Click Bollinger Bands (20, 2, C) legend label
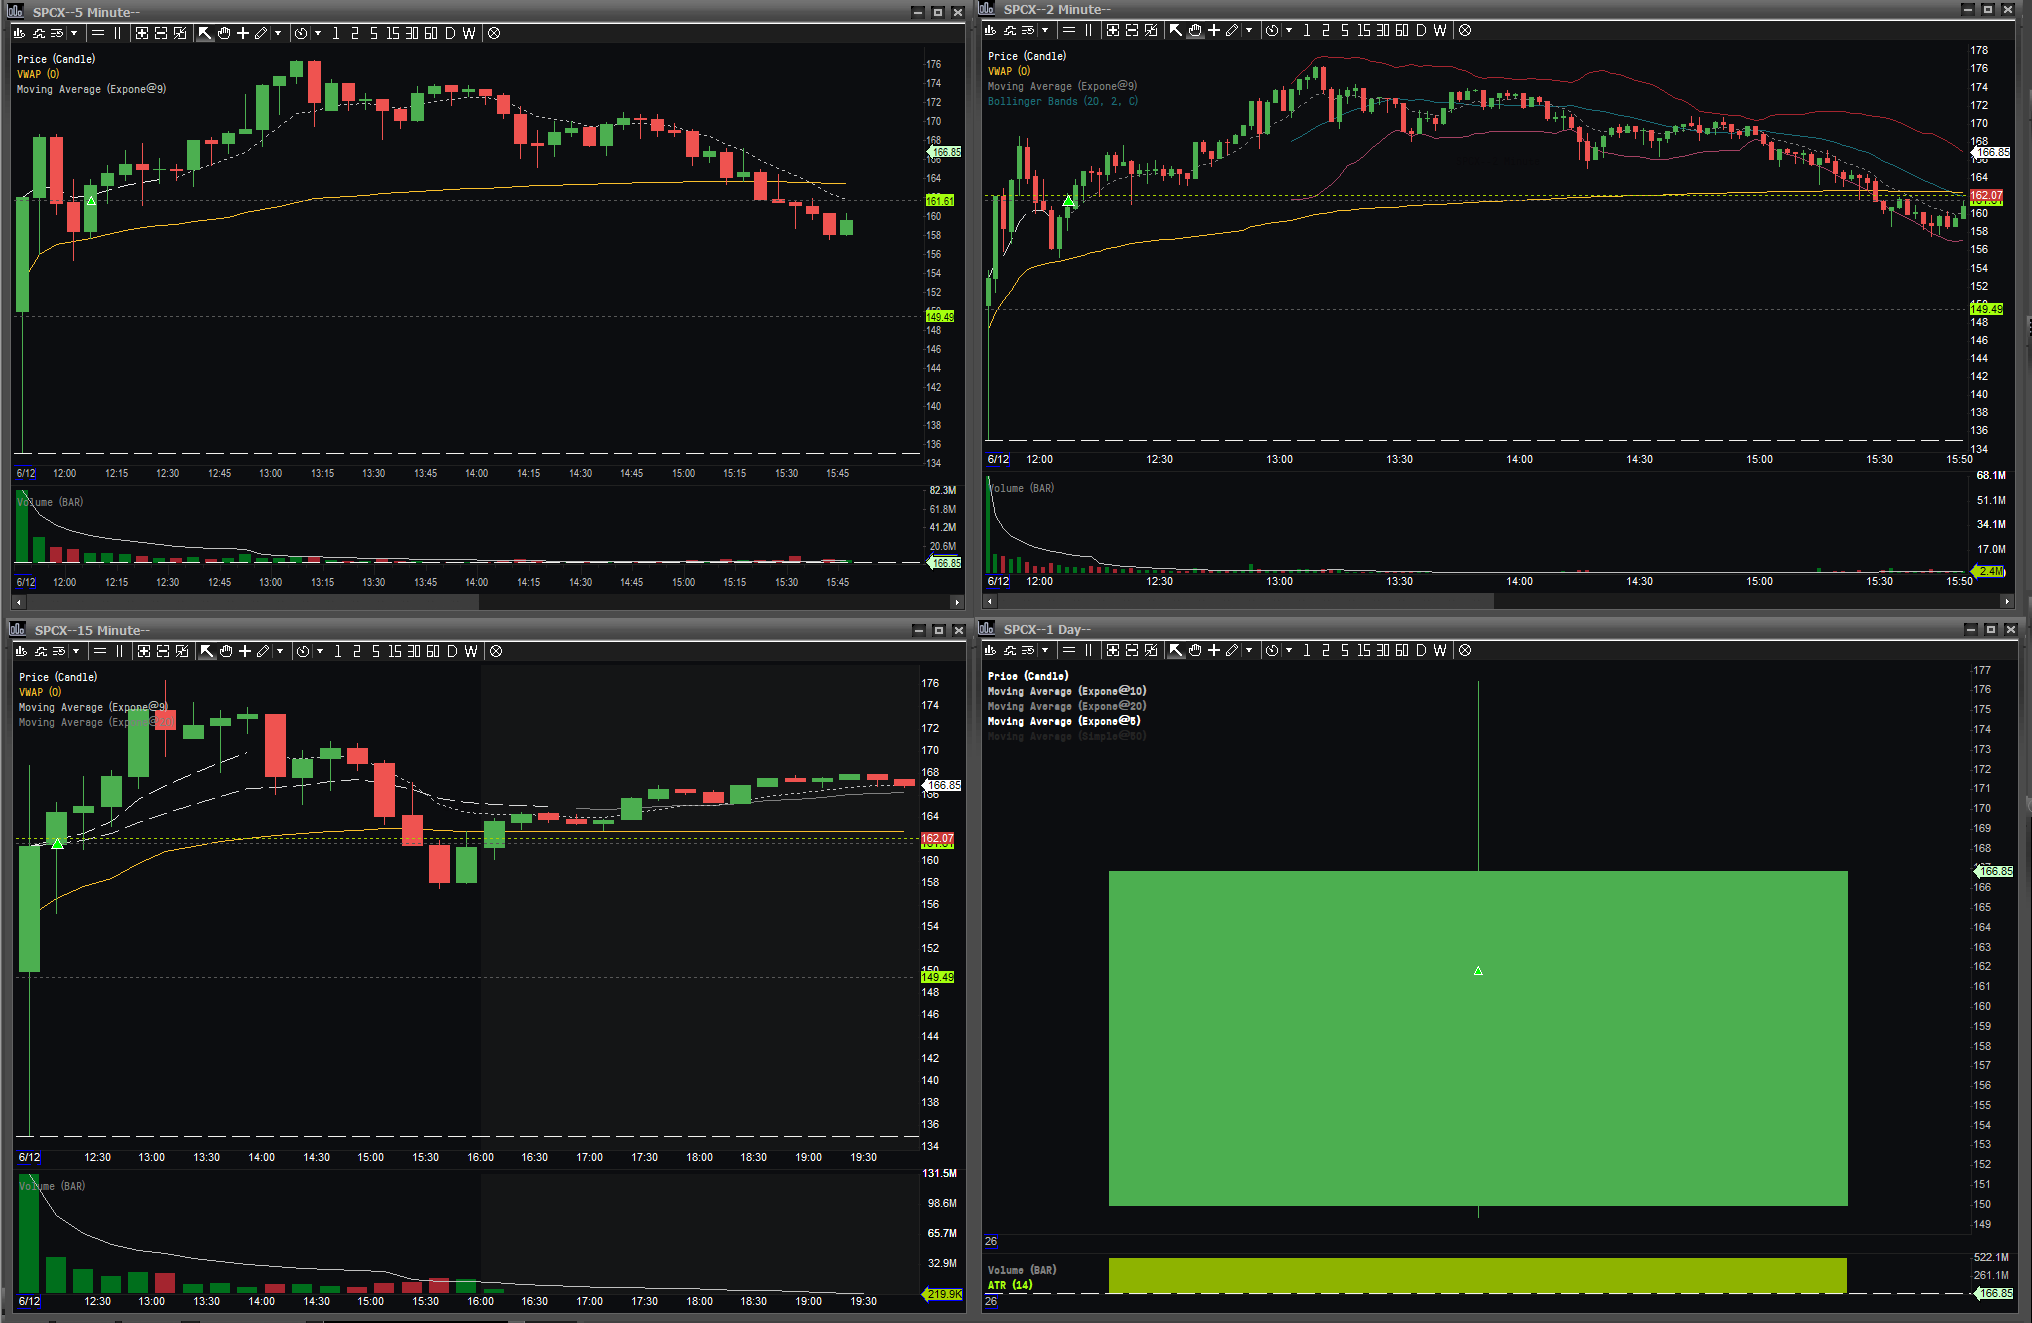 1063,101
